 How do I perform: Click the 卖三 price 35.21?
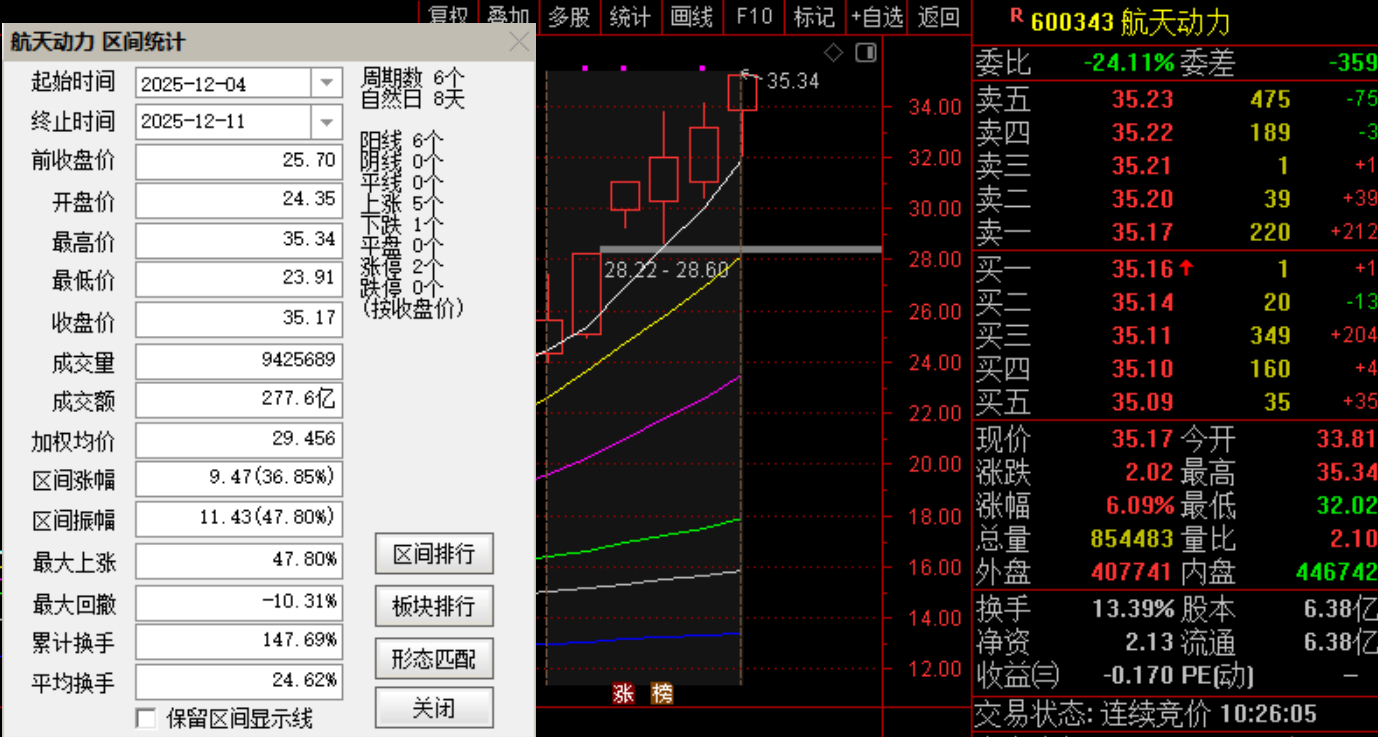pos(1142,165)
